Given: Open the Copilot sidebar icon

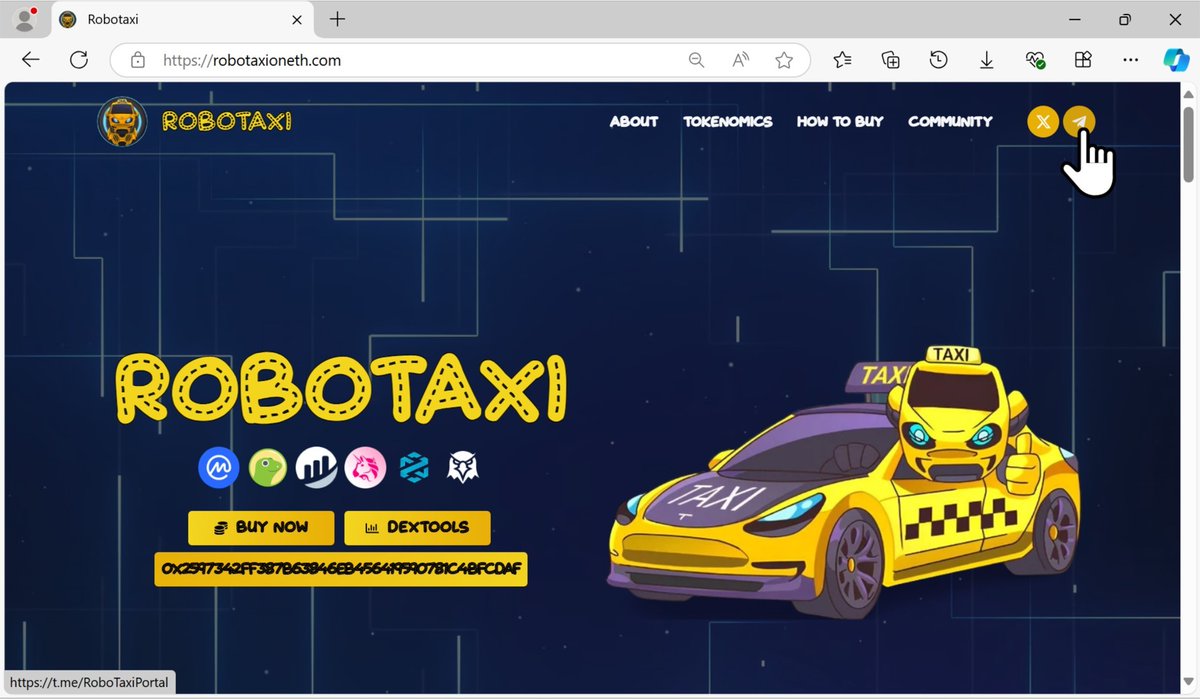Looking at the screenshot, I should click(1176, 60).
